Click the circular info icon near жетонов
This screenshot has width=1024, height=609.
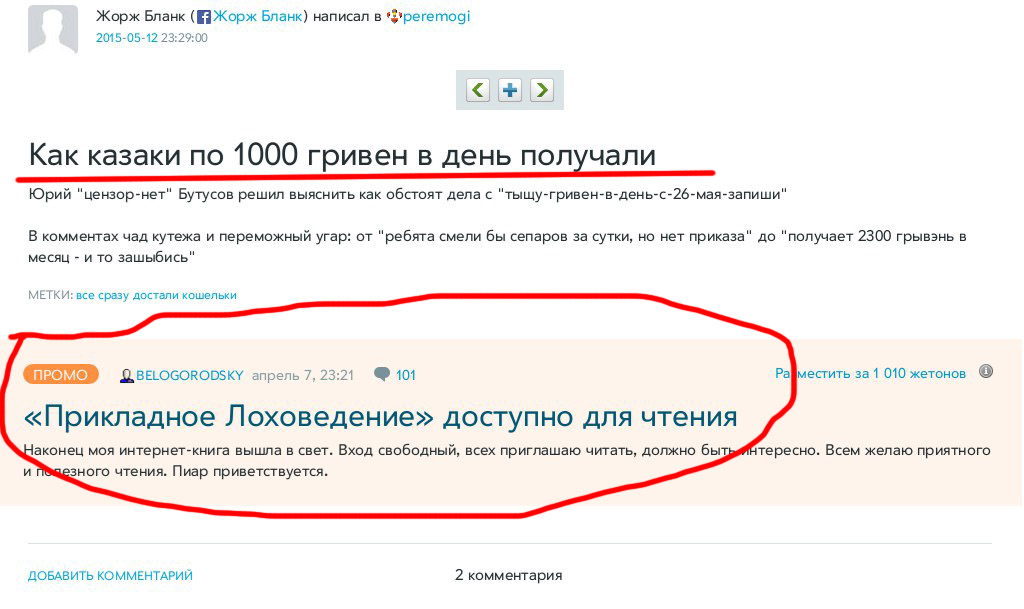click(x=986, y=373)
